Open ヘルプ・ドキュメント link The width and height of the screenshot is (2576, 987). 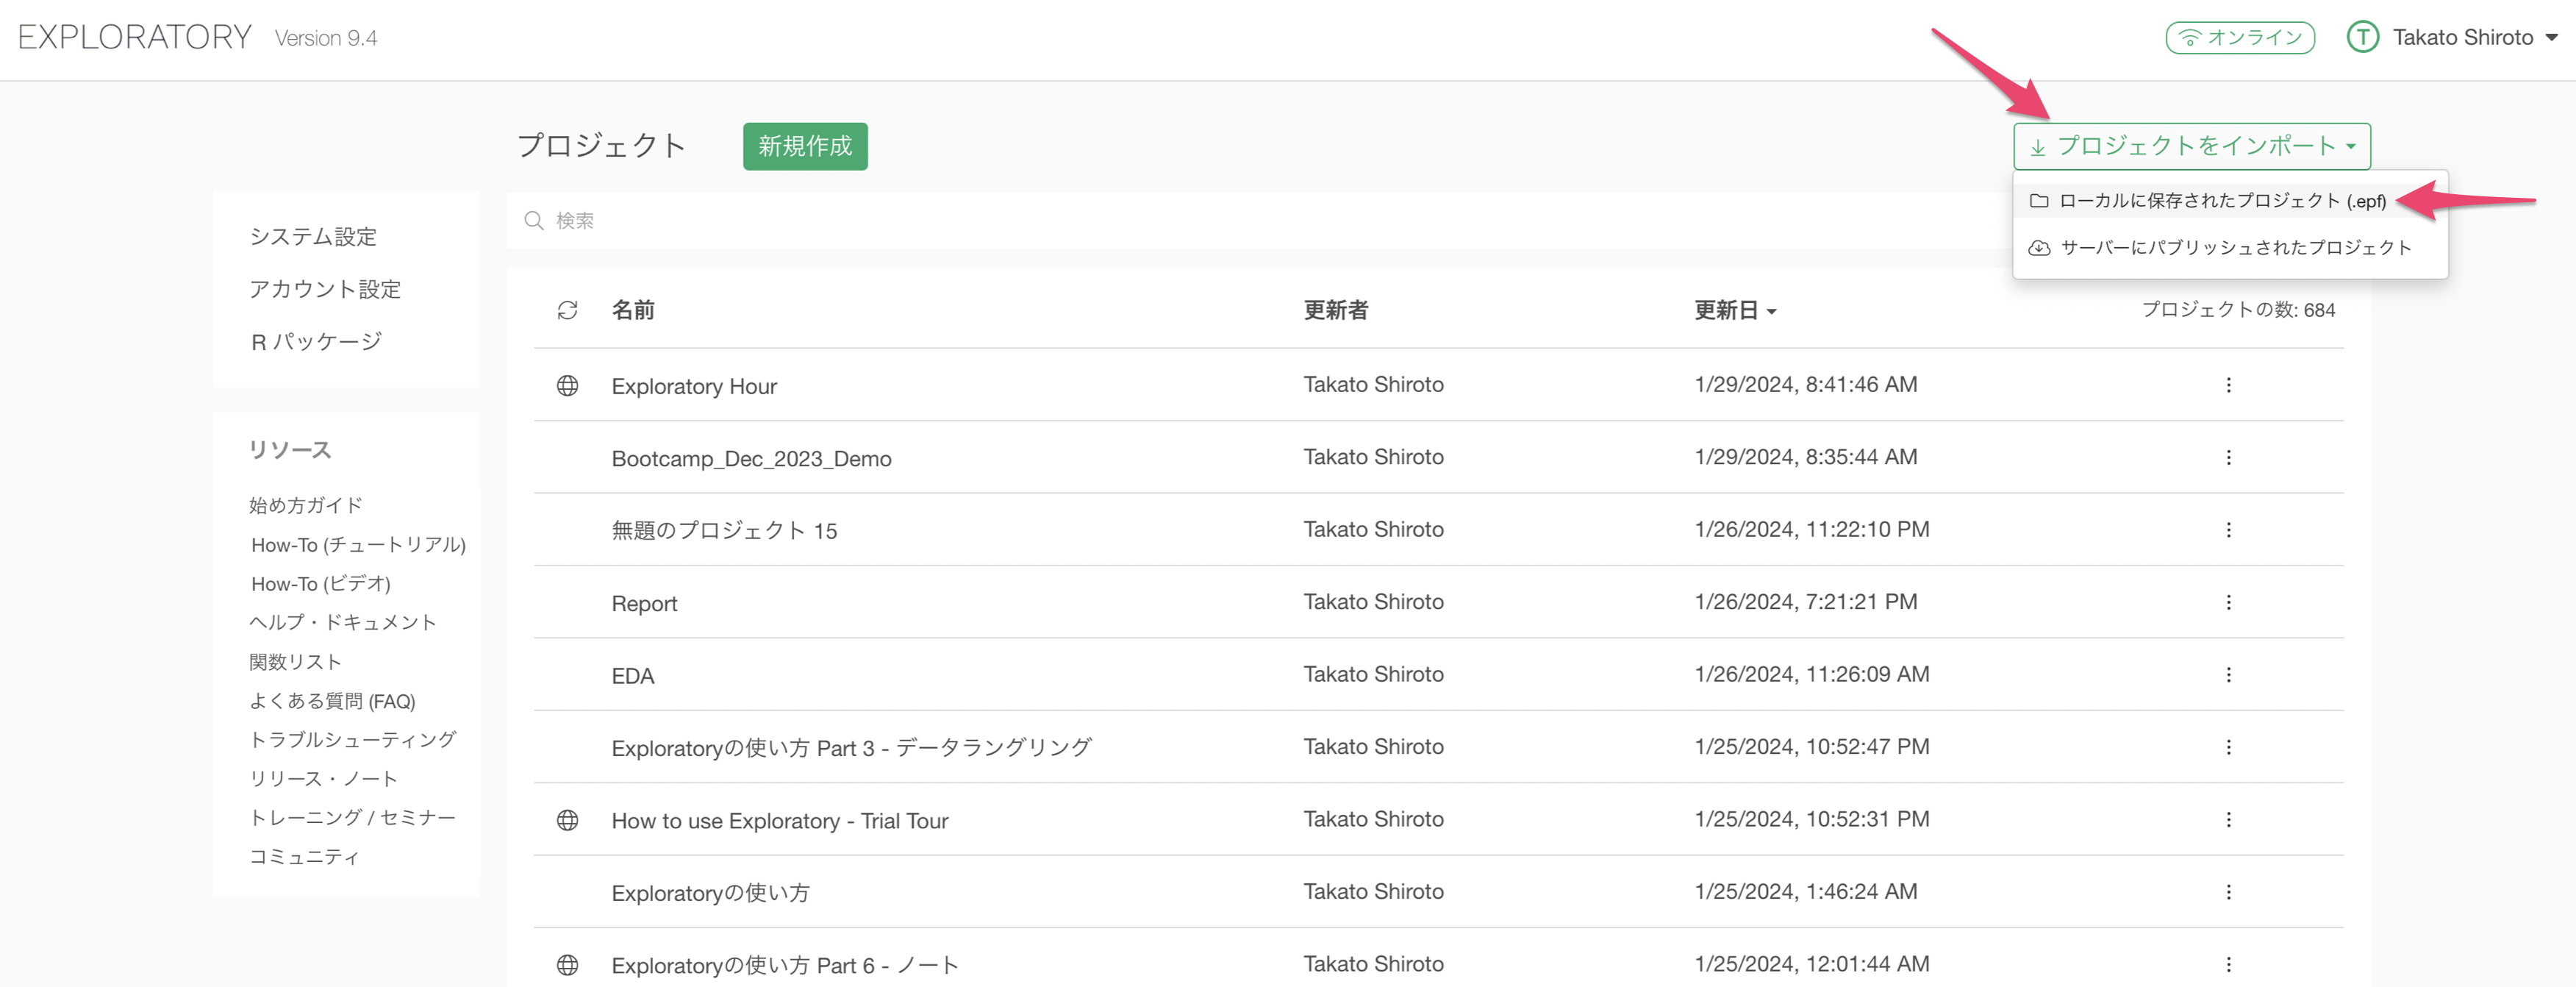343,622
